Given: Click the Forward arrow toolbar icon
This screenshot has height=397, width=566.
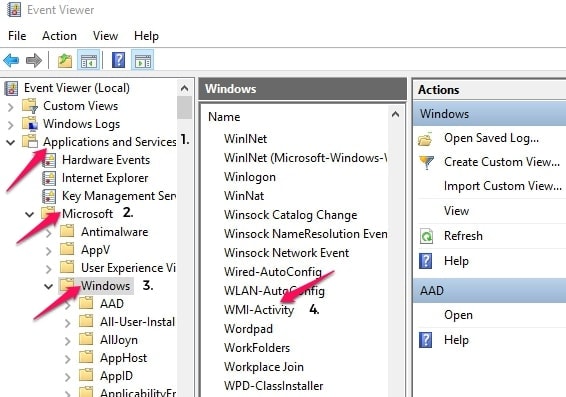Looking at the screenshot, I should click(34, 61).
